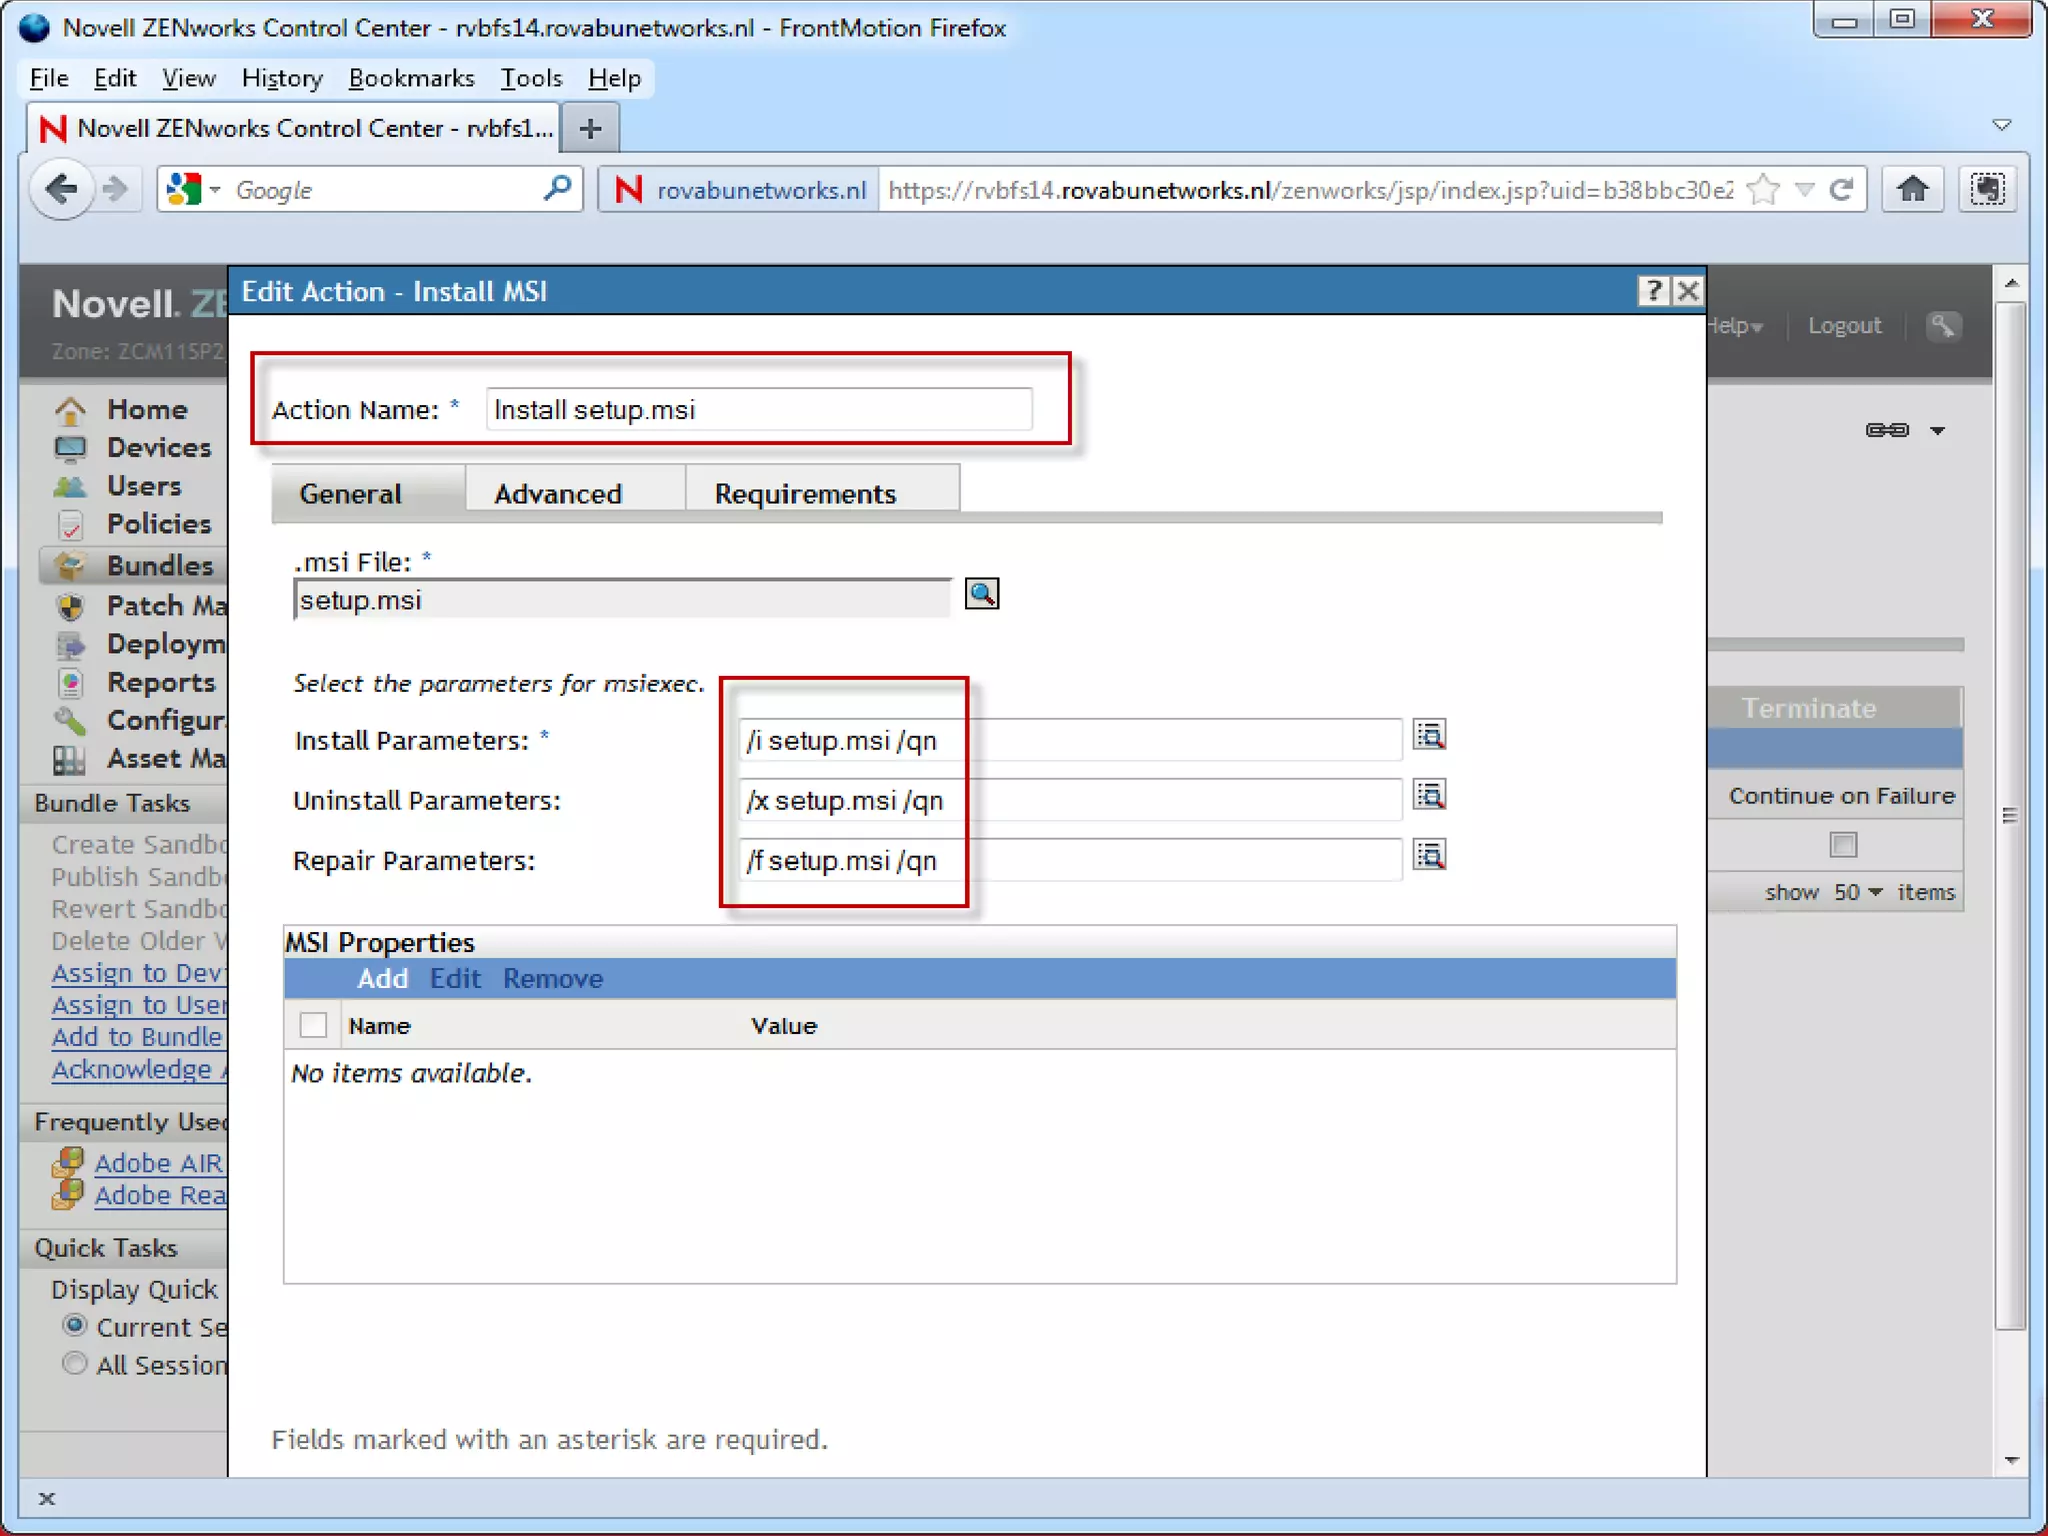This screenshot has width=2048, height=1536.
Task: Click the dialog help question mark icon
Action: pyautogui.click(x=1653, y=291)
